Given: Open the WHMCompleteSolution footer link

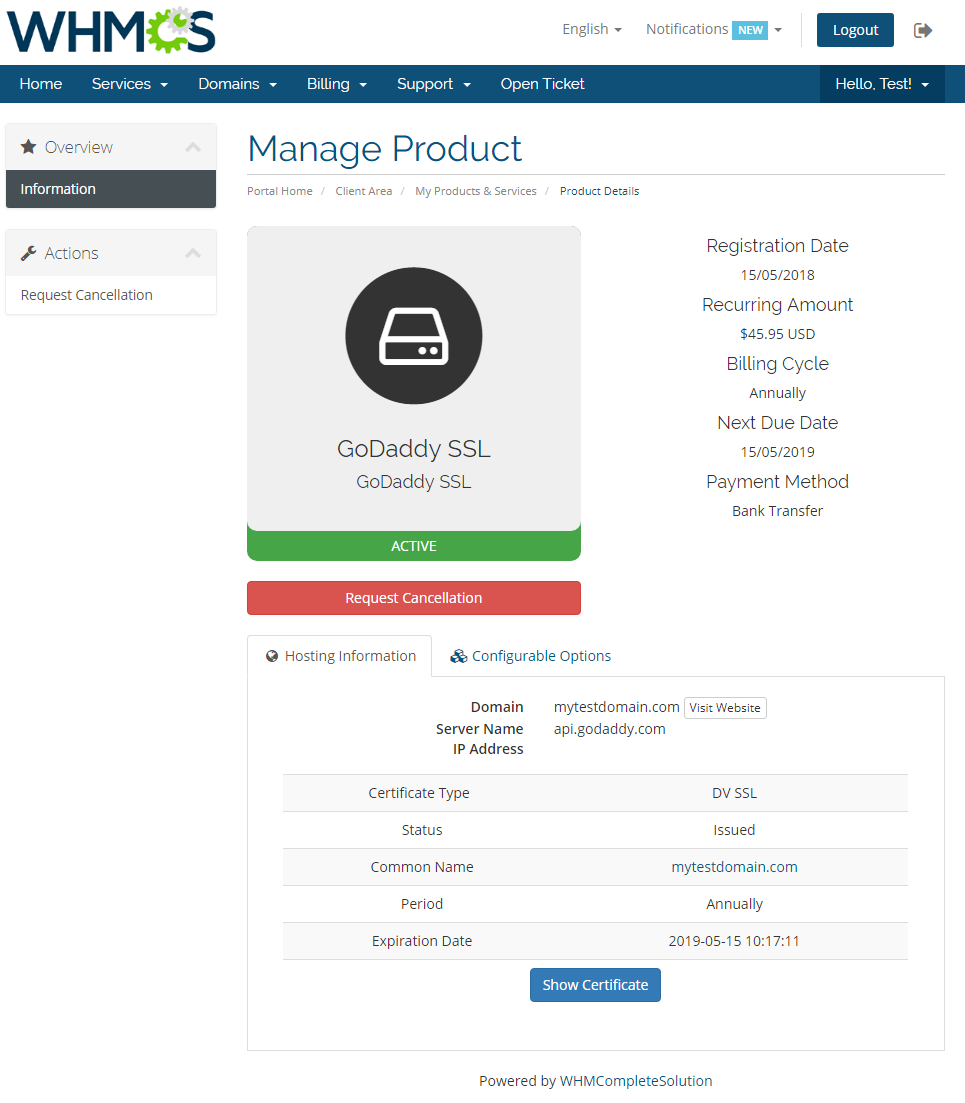Looking at the screenshot, I should pyautogui.click(x=636, y=1081).
